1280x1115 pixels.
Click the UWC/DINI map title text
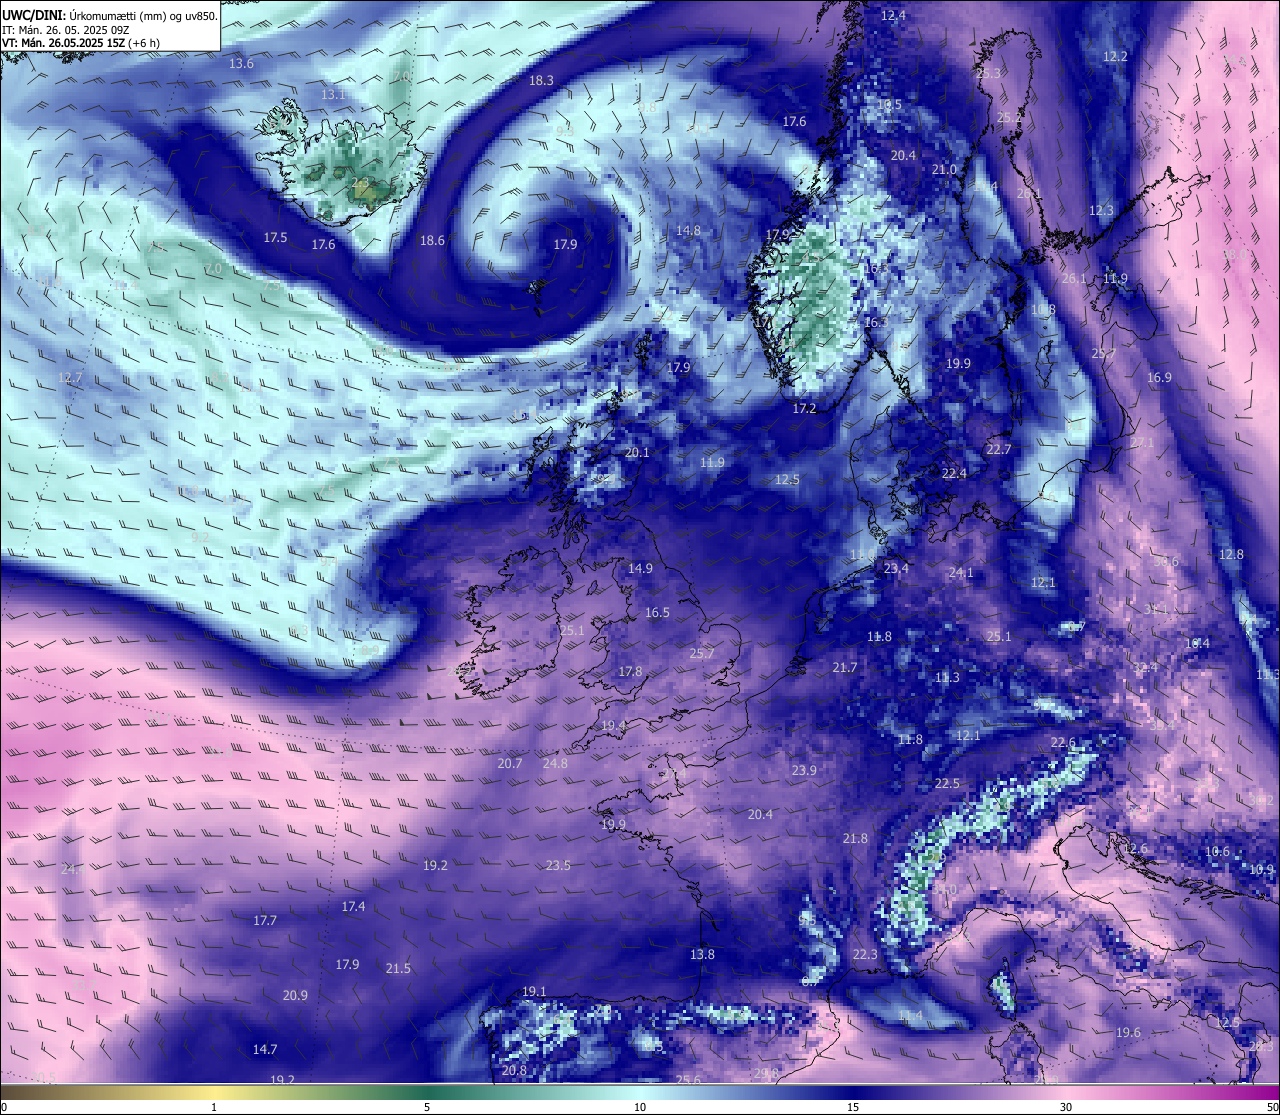tap(110, 15)
